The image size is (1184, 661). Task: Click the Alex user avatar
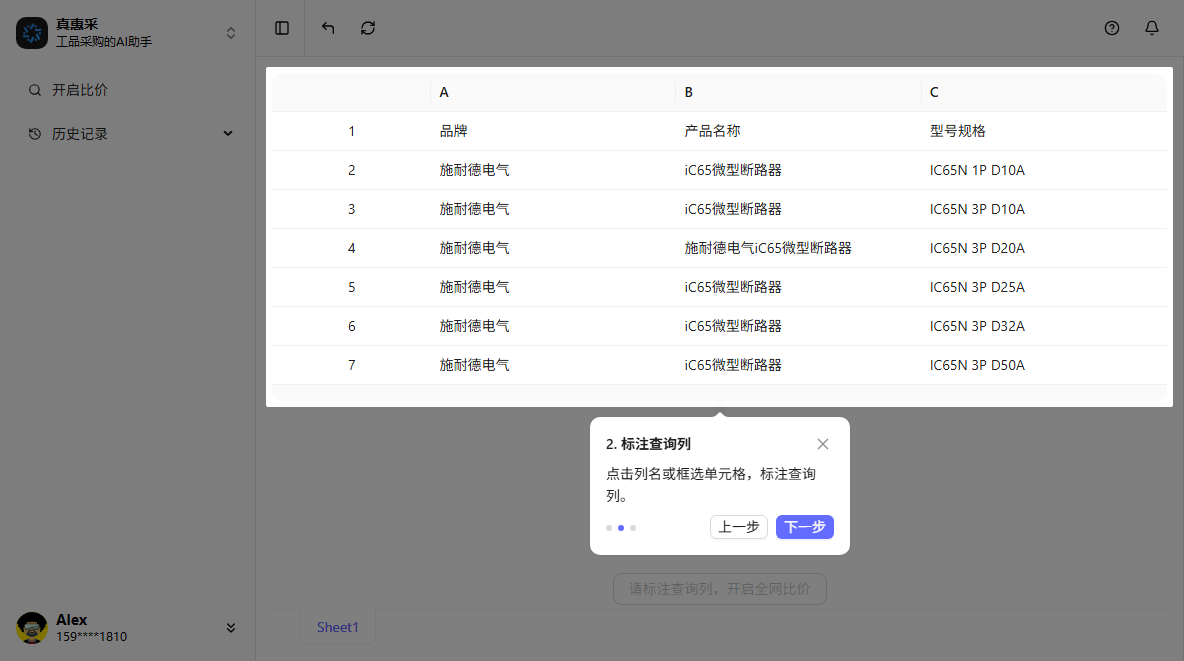(x=32, y=628)
